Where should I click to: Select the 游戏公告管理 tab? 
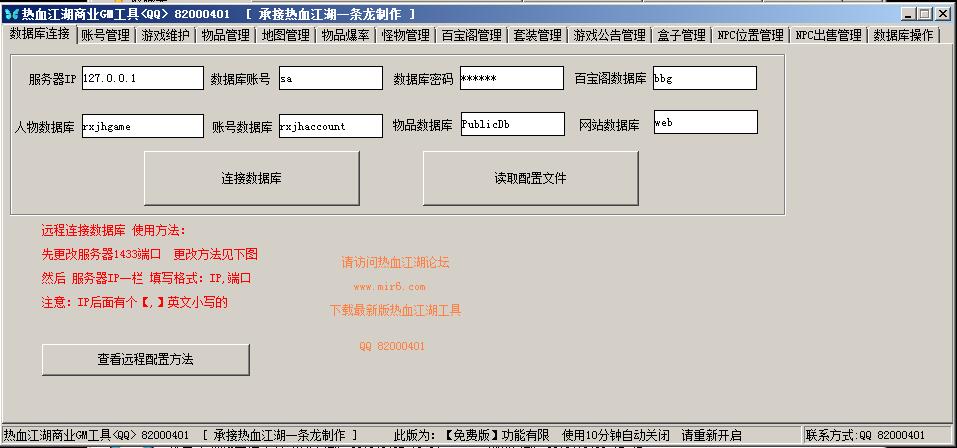[609, 36]
